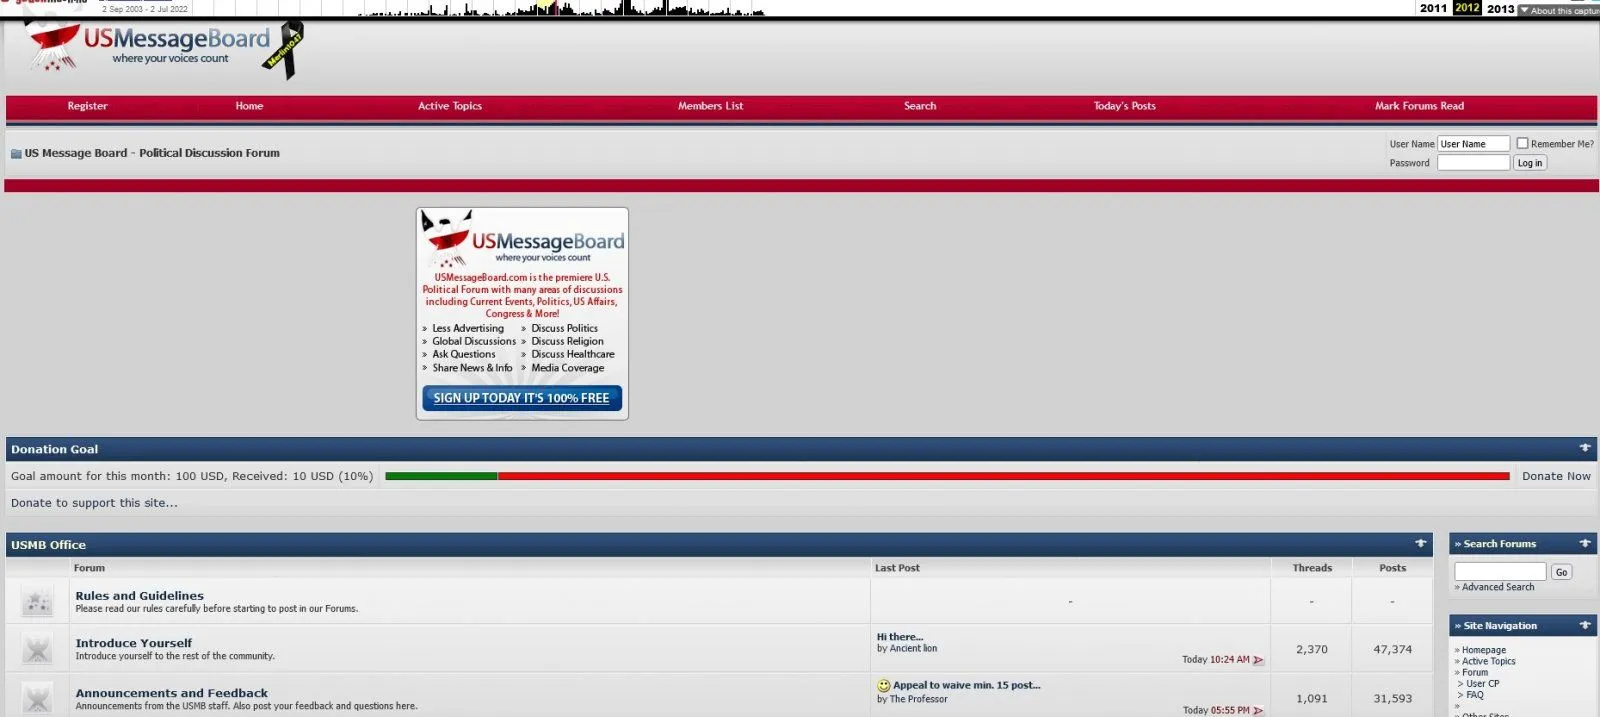Collapse the USMB Office category
This screenshot has height=717, width=1600.
(x=1421, y=544)
